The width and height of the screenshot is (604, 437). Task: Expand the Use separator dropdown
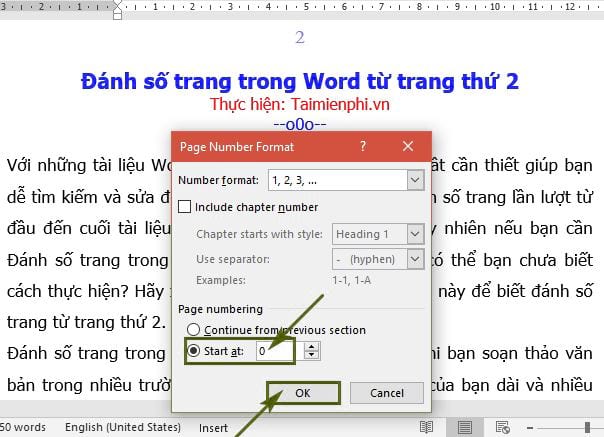click(x=415, y=259)
